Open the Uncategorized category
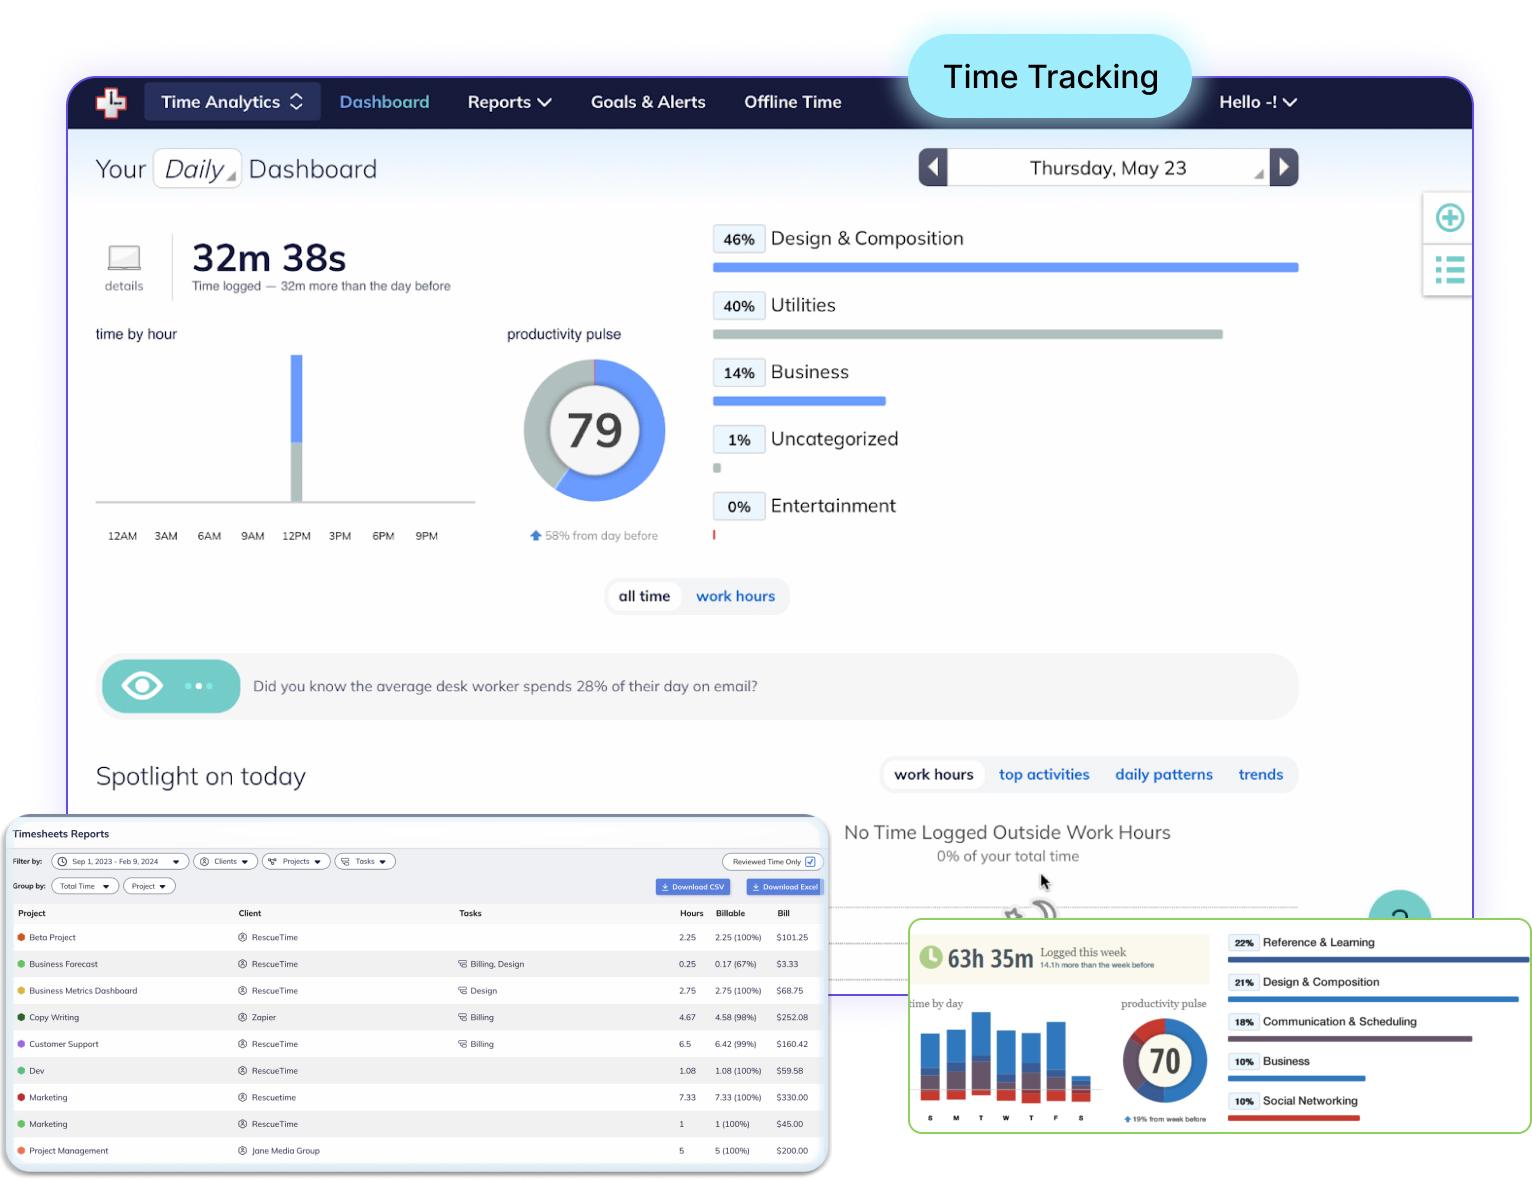Image resolution: width=1532 pixels, height=1180 pixels. [x=834, y=439]
